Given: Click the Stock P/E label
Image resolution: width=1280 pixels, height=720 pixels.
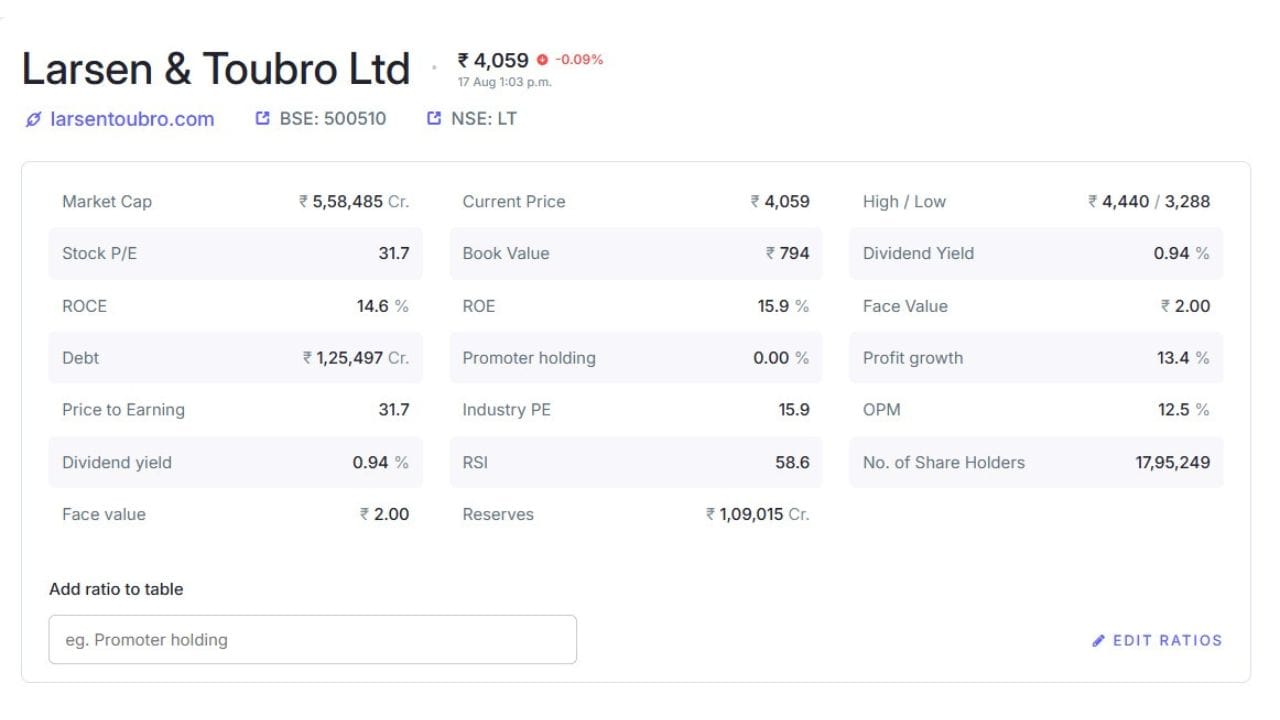Looking at the screenshot, I should [x=99, y=254].
